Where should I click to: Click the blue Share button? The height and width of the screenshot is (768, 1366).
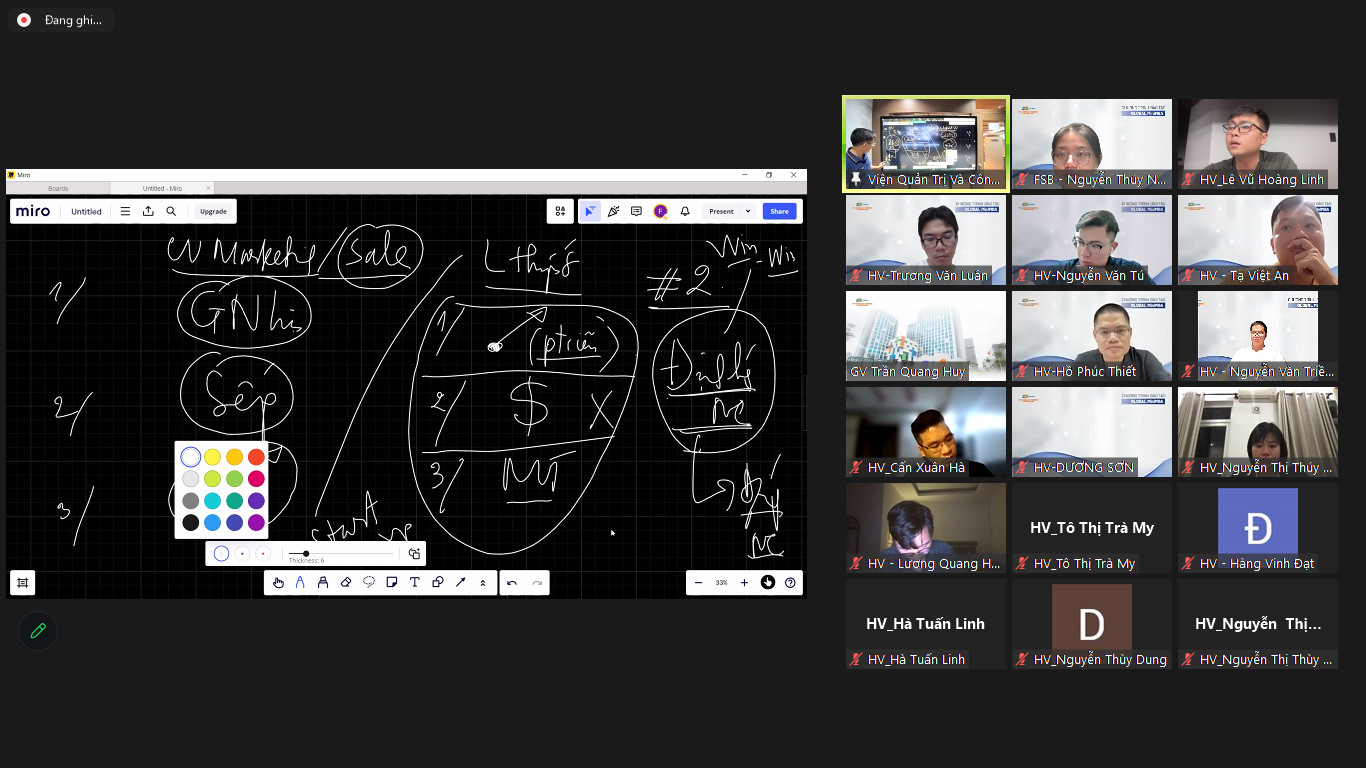(779, 211)
